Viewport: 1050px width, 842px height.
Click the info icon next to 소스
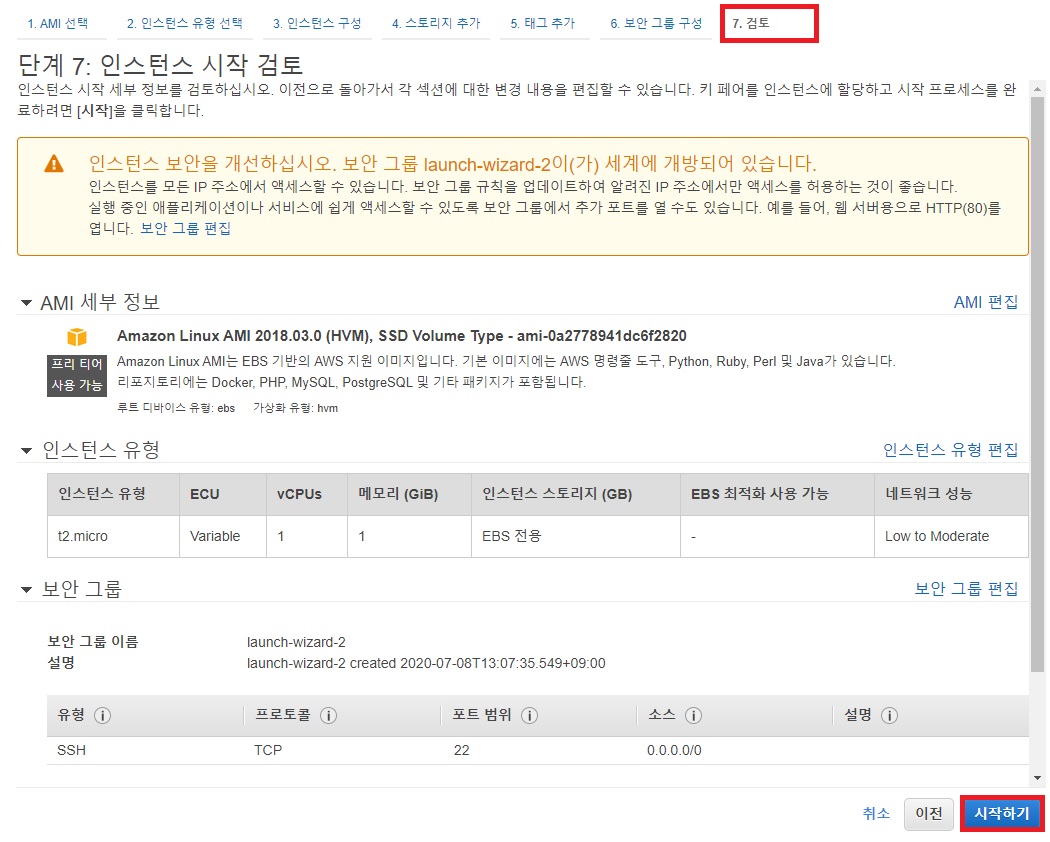click(x=693, y=716)
